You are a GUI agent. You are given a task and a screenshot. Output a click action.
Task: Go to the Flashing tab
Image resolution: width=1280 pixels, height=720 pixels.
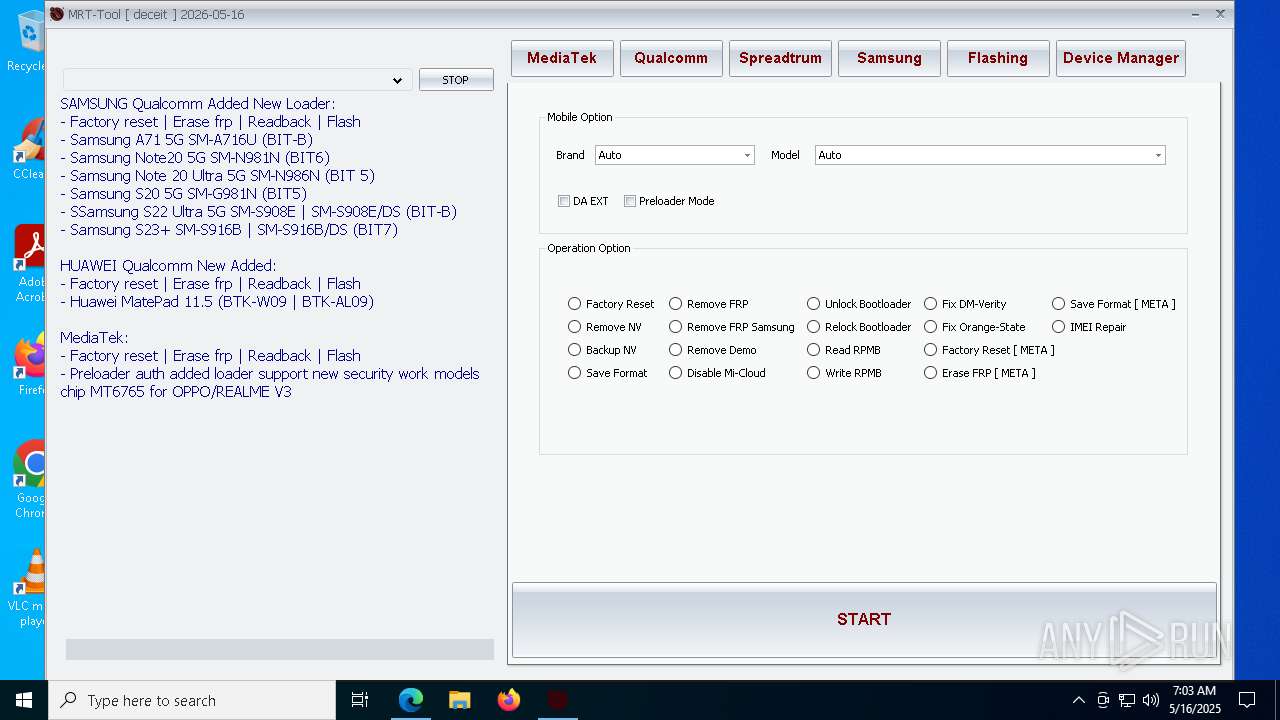pyautogui.click(x=998, y=58)
